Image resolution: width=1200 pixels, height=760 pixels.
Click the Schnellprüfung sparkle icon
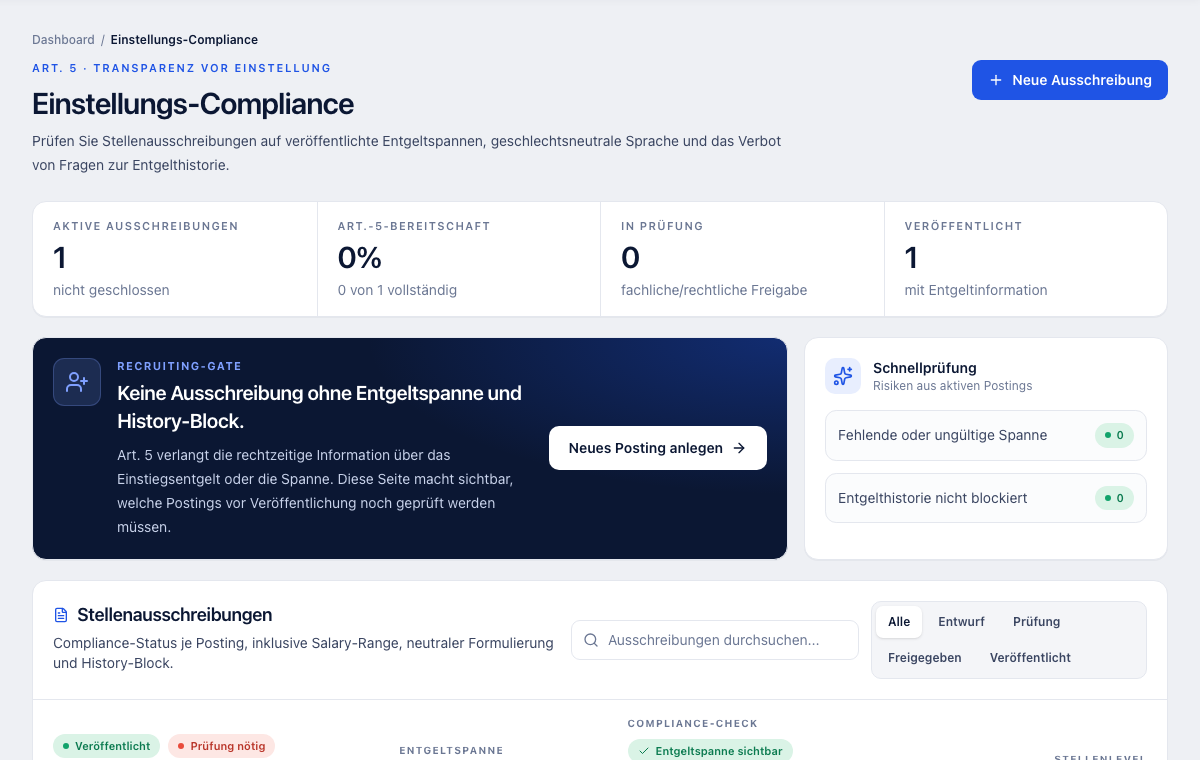pos(843,376)
